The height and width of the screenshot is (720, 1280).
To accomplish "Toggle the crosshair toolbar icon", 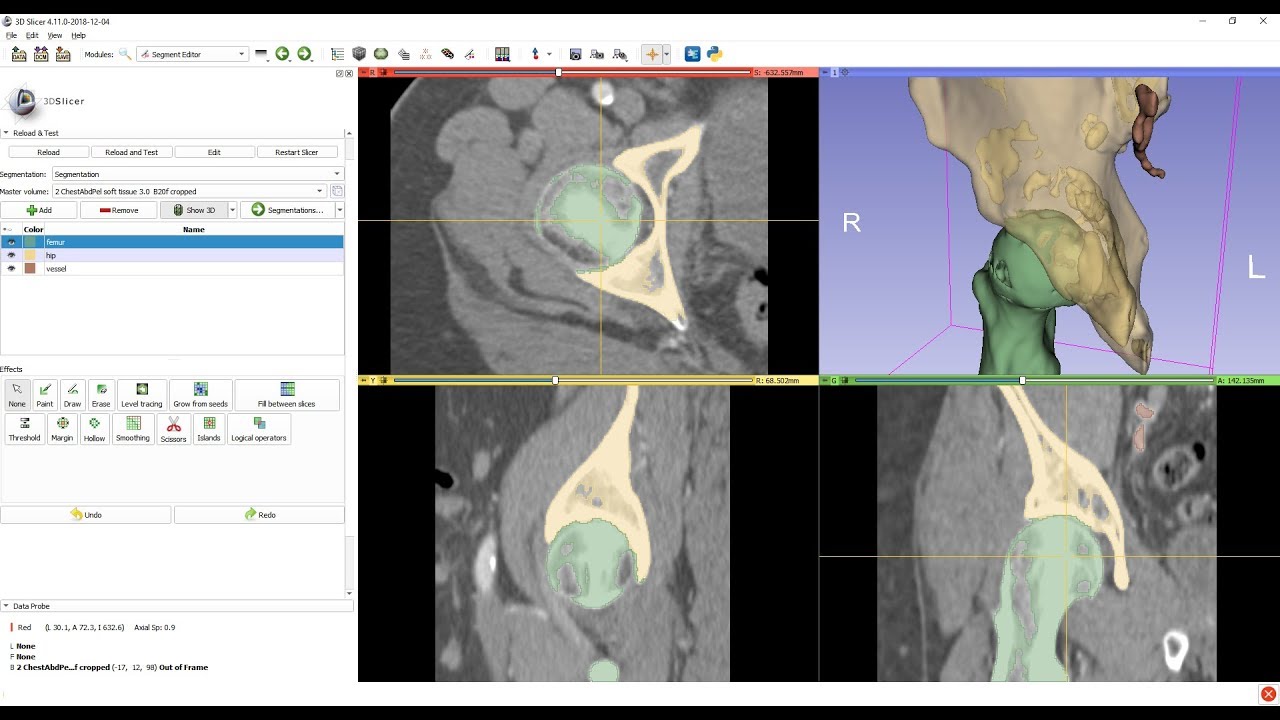I will (x=651, y=54).
